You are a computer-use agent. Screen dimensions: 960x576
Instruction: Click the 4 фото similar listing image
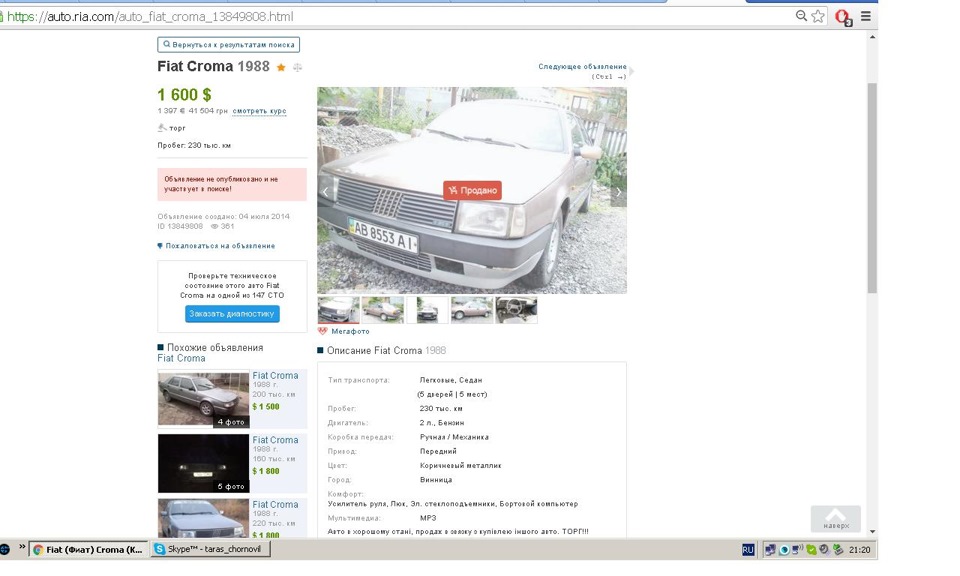(203, 398)
